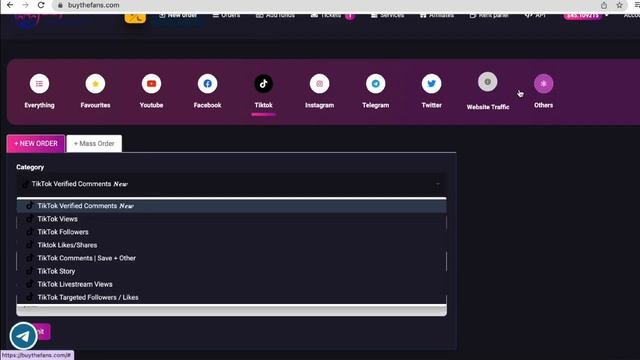Image resolution: width=640 pixels, height=360 pixels.
Task: Open the Favourites star icon
Action: coord(95,84)
